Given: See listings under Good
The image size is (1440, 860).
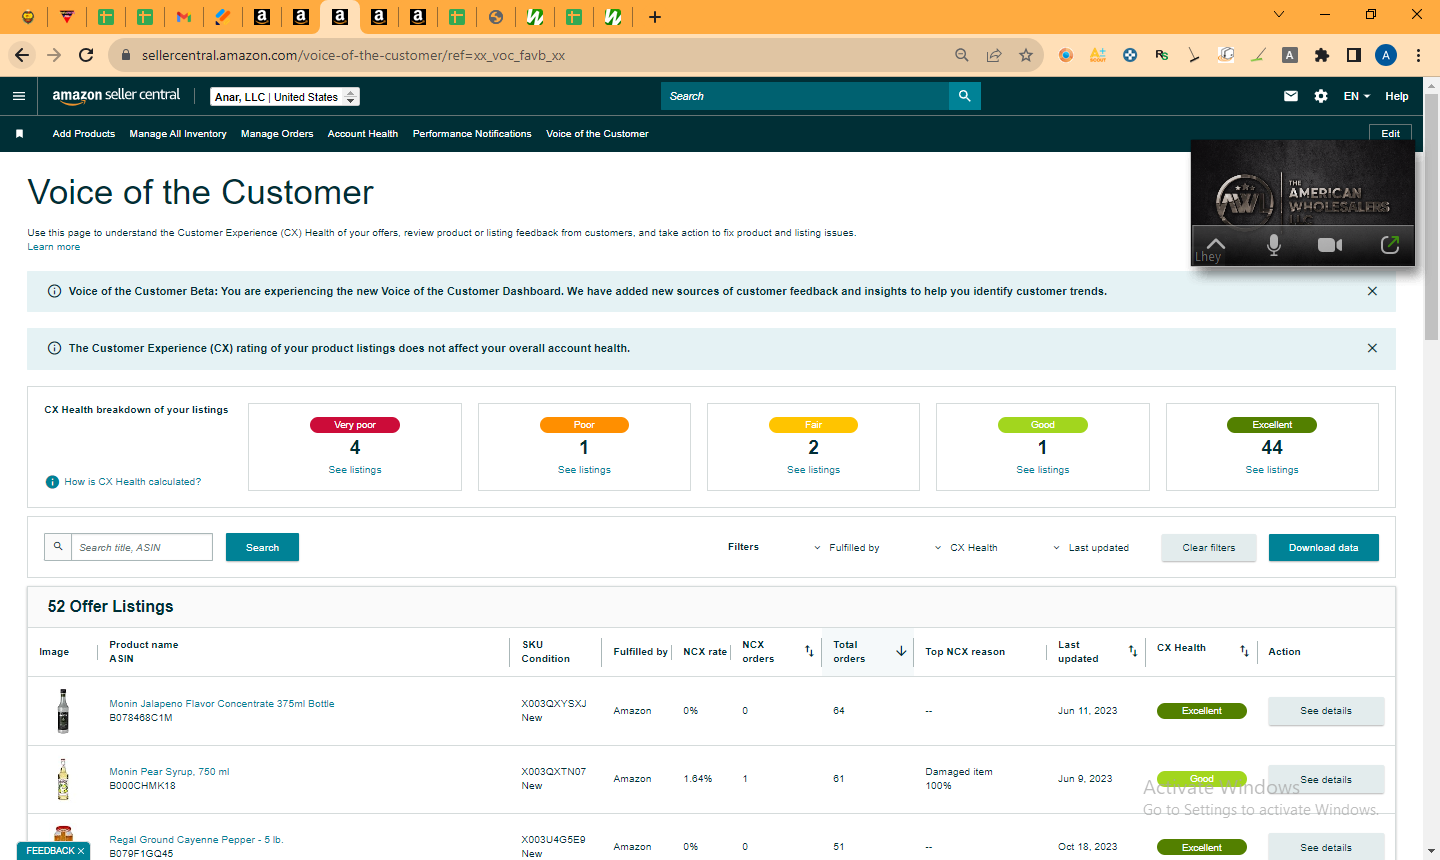Looking at the screenshot, I should pos(1043,470).
